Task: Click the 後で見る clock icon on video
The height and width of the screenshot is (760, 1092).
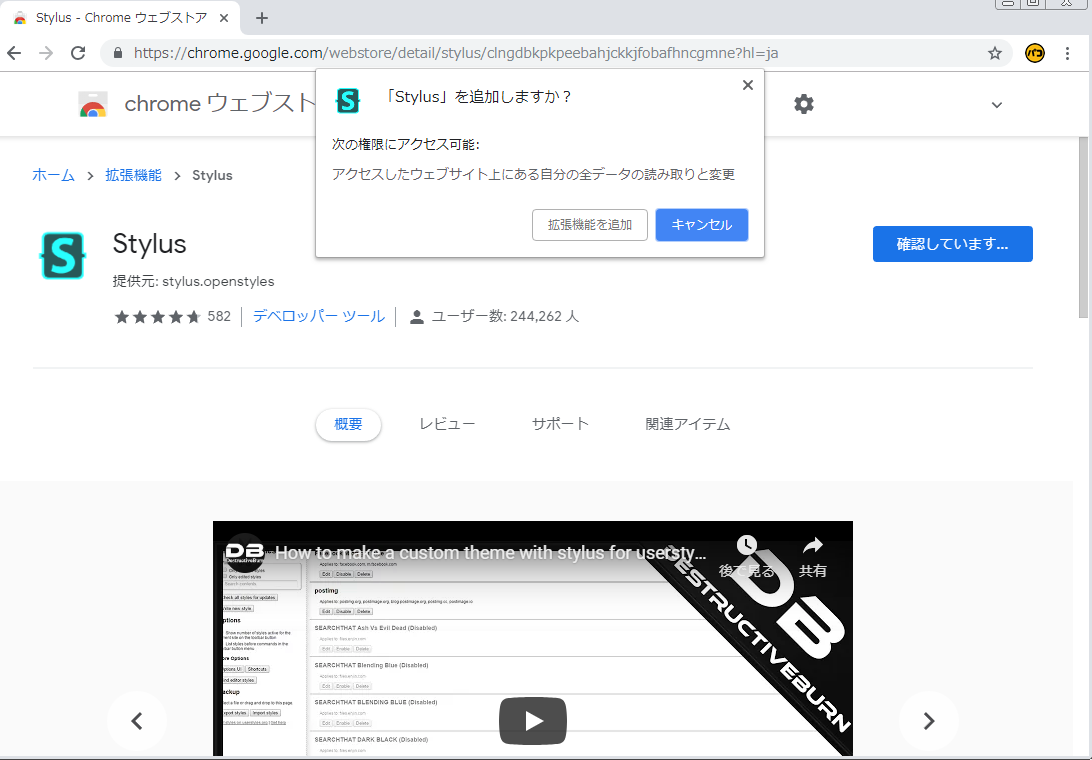Action: [x=747, y=545]
